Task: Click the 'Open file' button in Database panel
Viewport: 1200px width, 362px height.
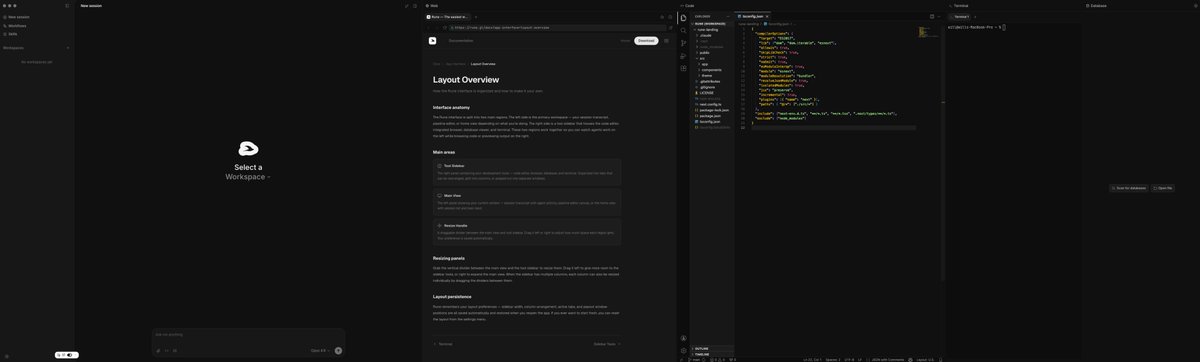Action: click(1163, 188)
